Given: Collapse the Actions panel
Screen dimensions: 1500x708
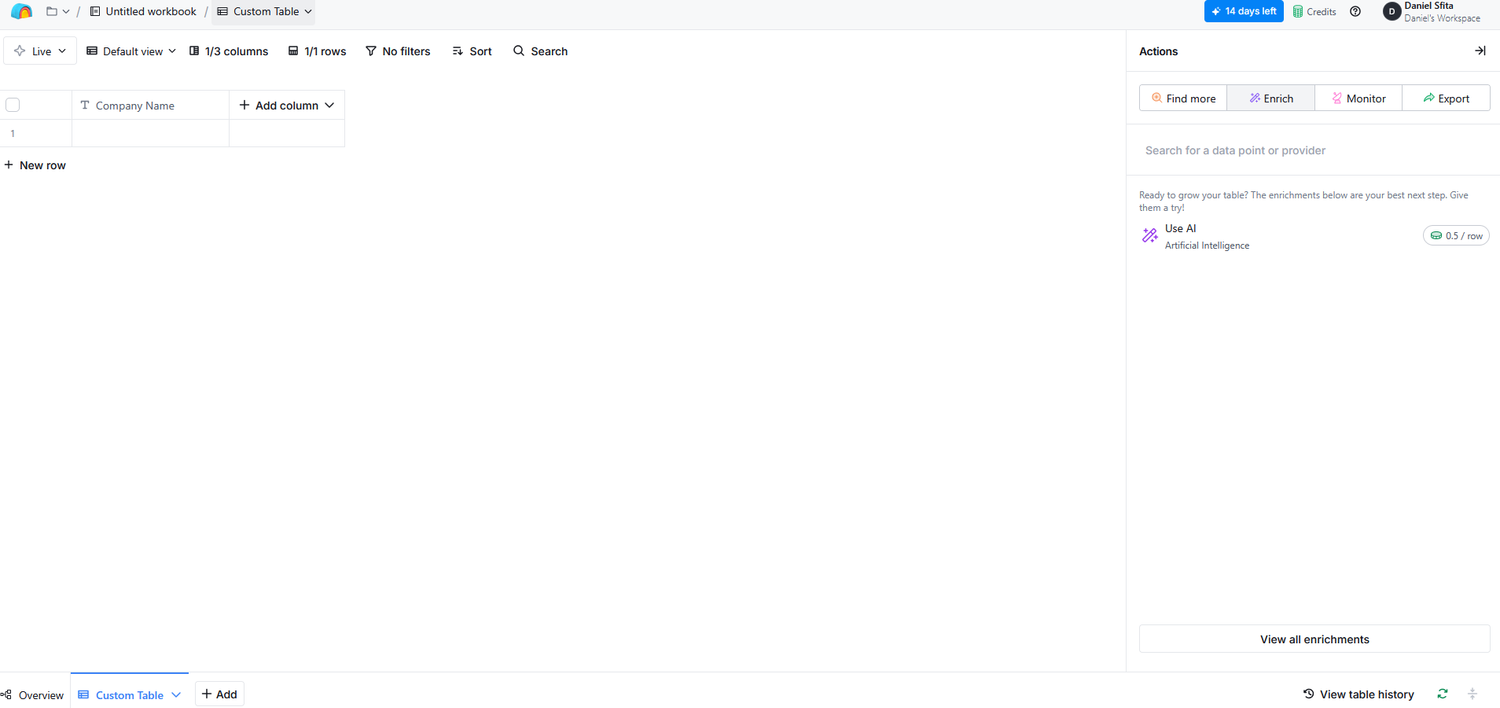Looking at the screenshot, I should pyautogui.click(x=1480, y=50).
